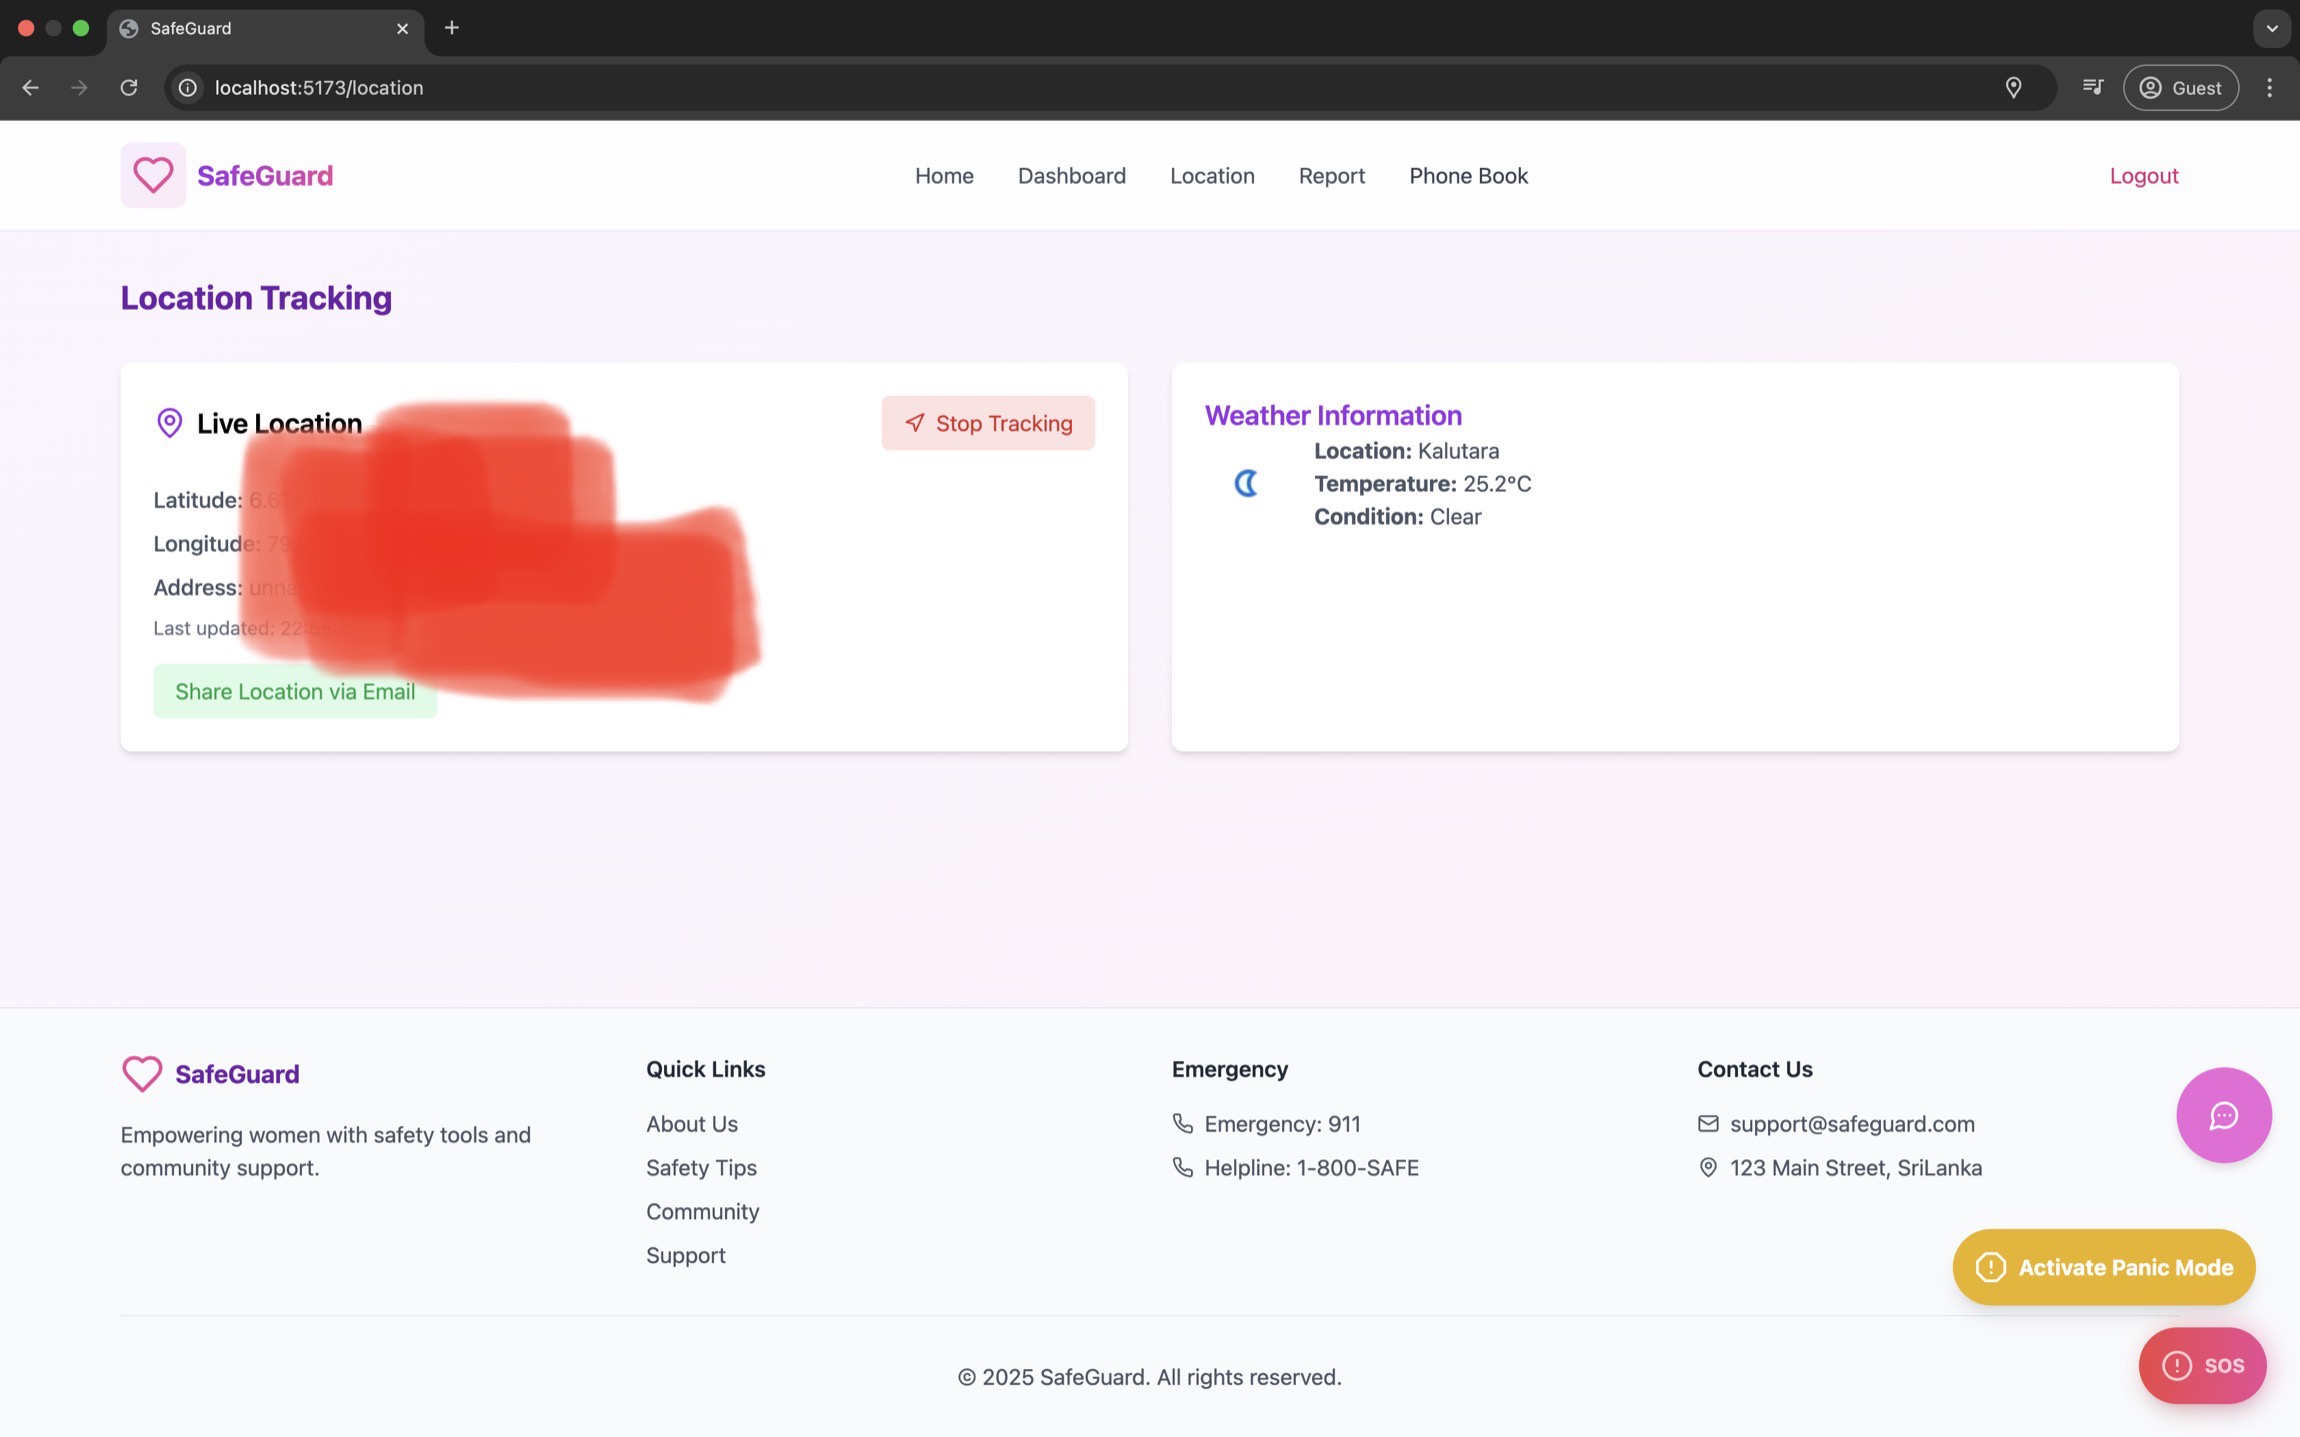Open the Guest profile menu
This screenshot has height=1437, width=2300.
(x=2180, y=87)
